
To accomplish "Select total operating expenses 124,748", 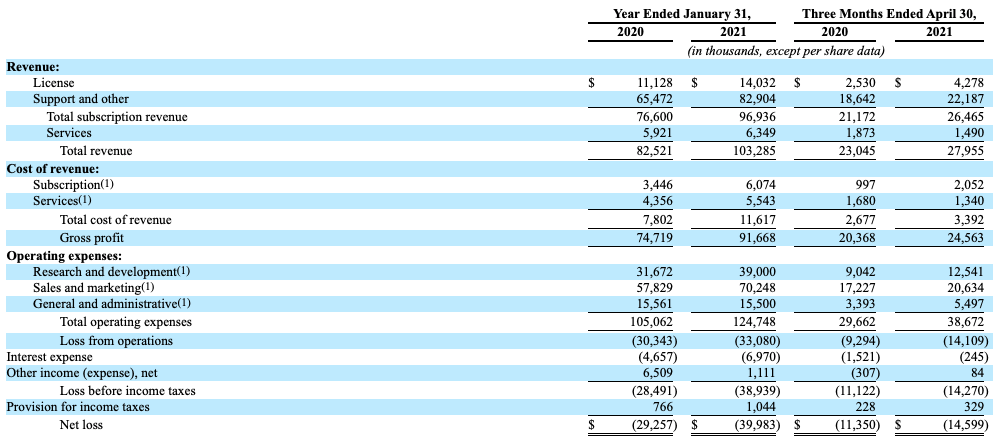I will click(755, 322).
